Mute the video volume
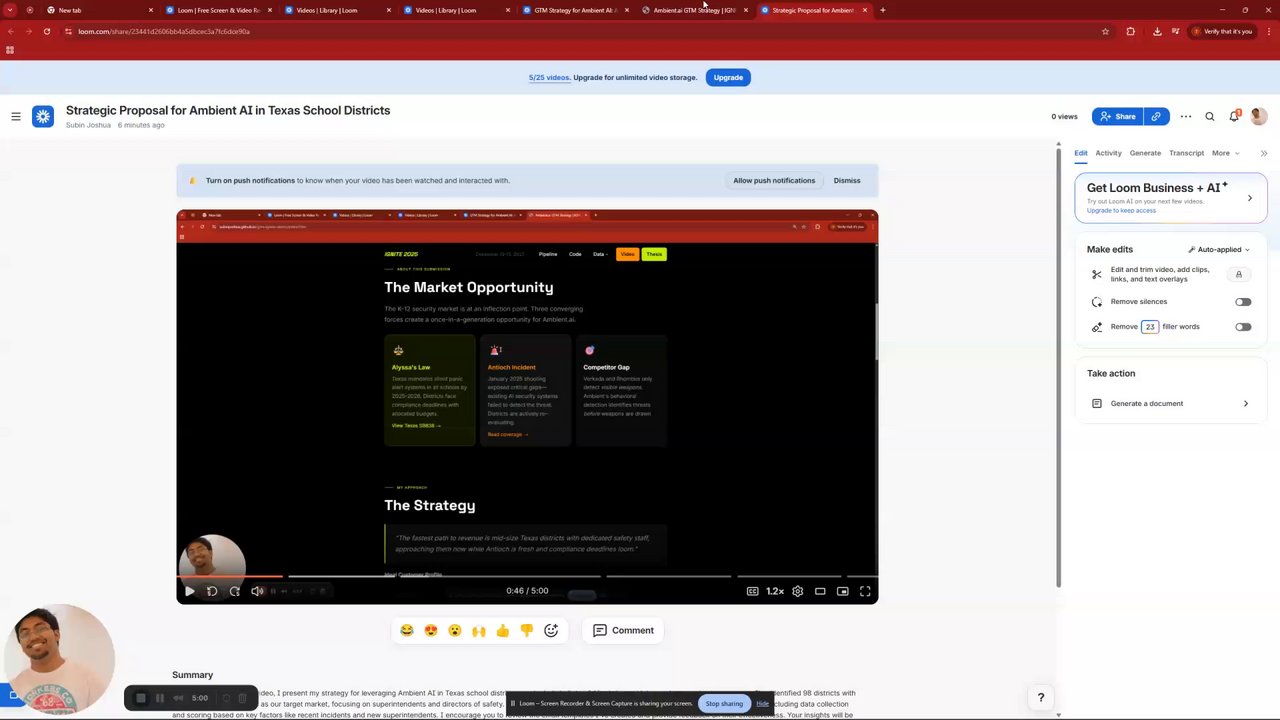The width and height of the screenshot is (1280, 720). coord(257,591)
